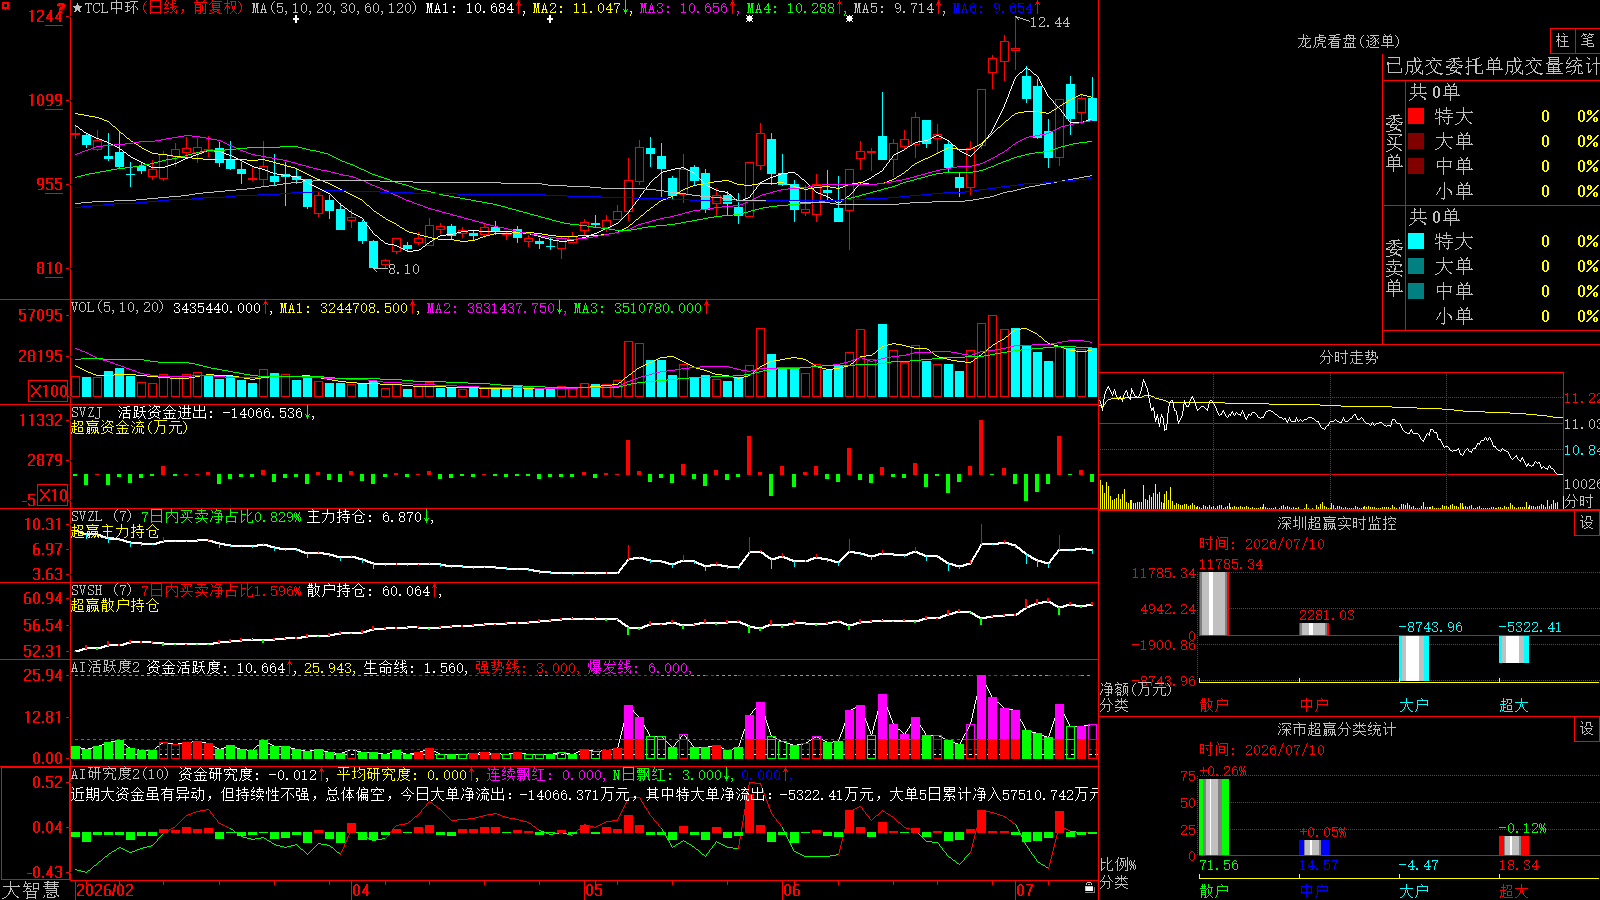Click the lock icon at the chart's bottom-right

coord(1089,887)
